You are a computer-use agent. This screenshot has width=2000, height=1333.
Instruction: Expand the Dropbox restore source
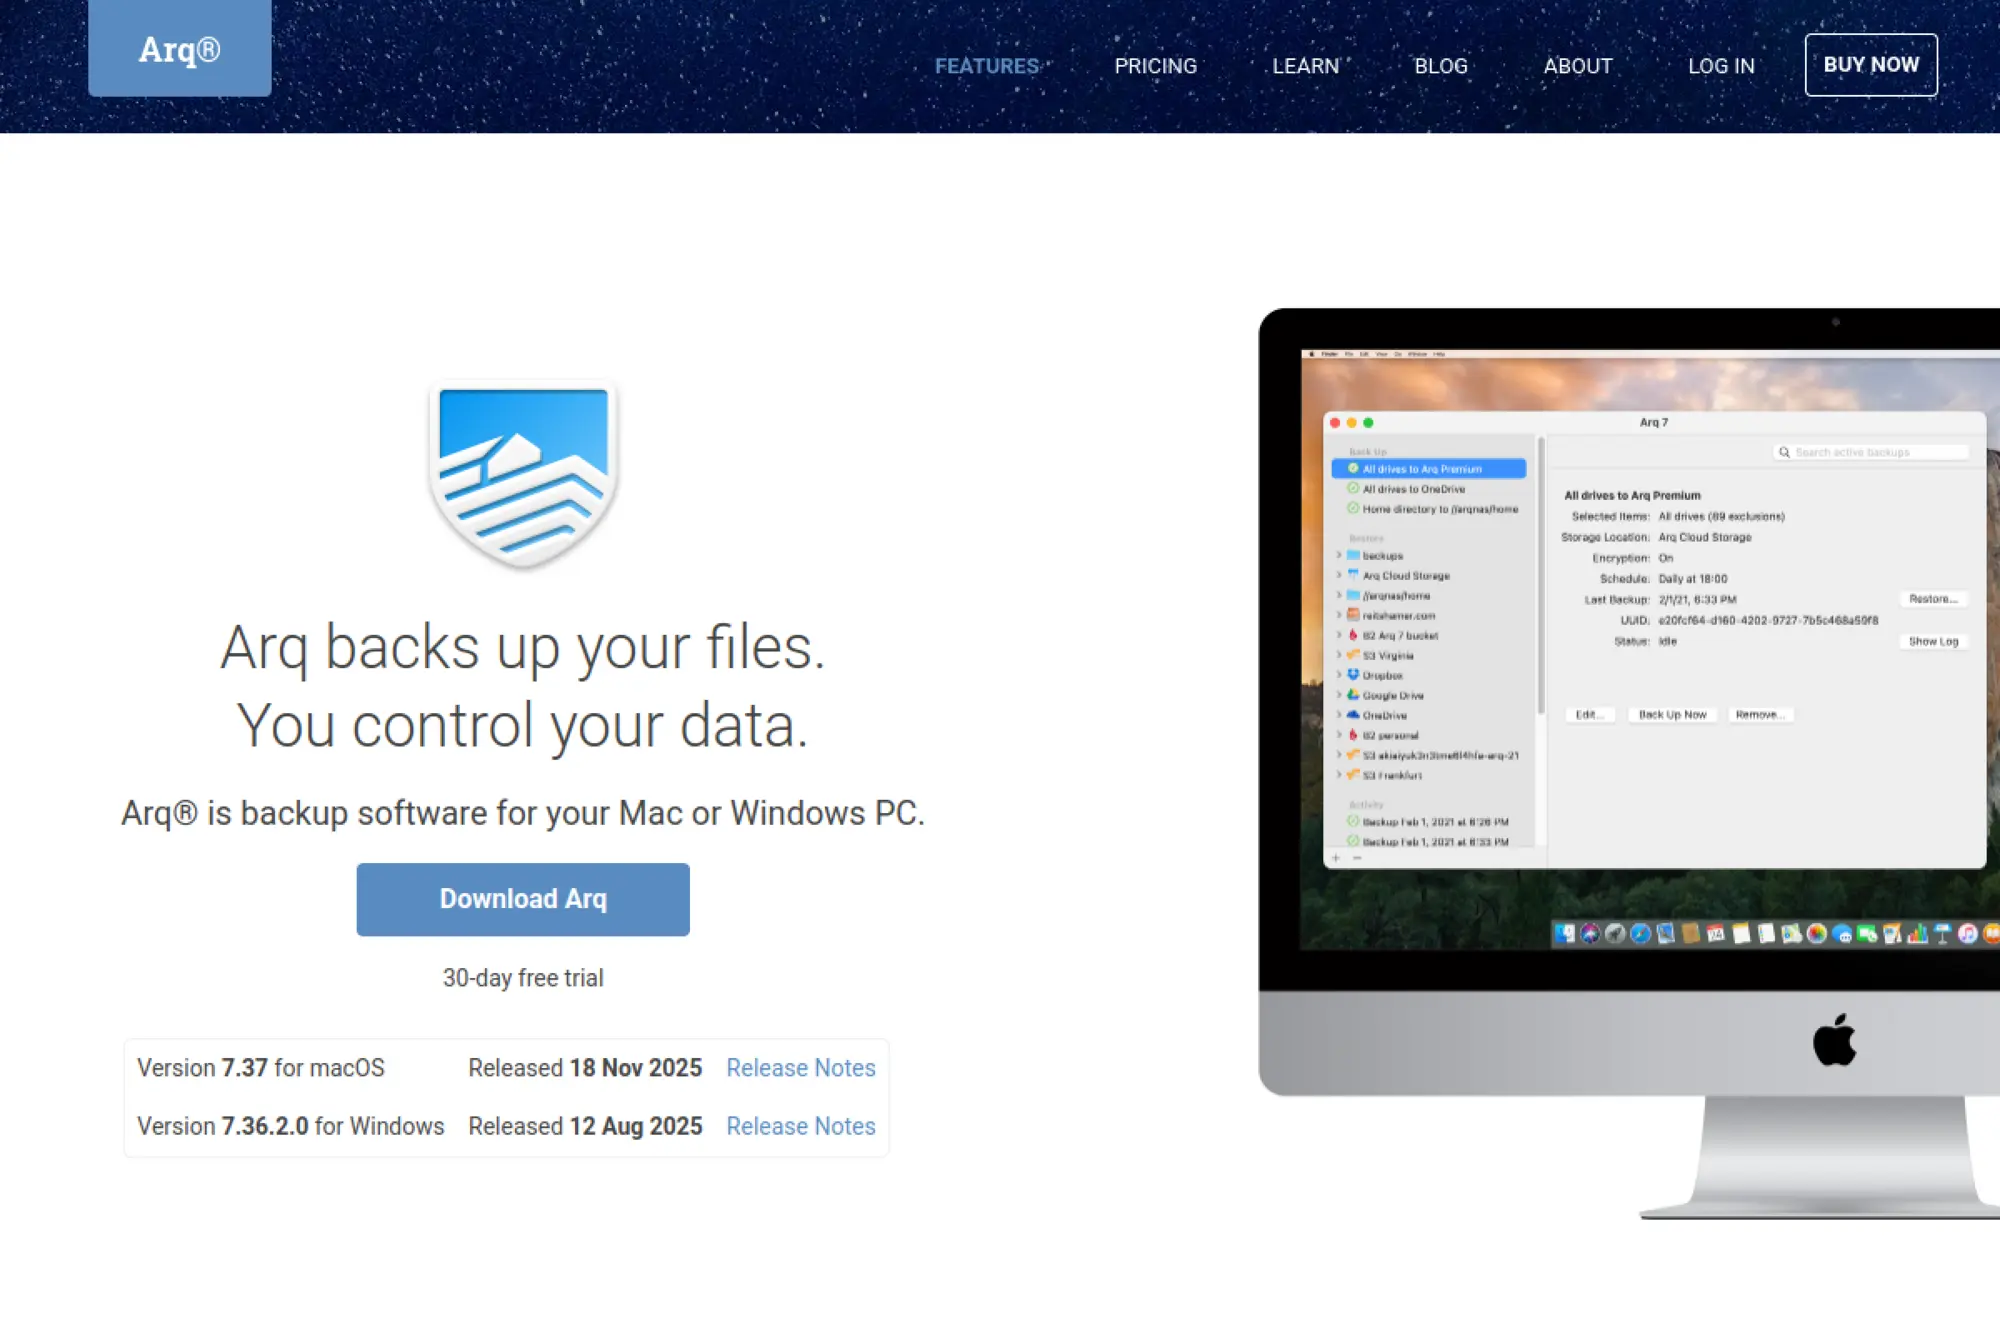click(x=1338, y=675)
